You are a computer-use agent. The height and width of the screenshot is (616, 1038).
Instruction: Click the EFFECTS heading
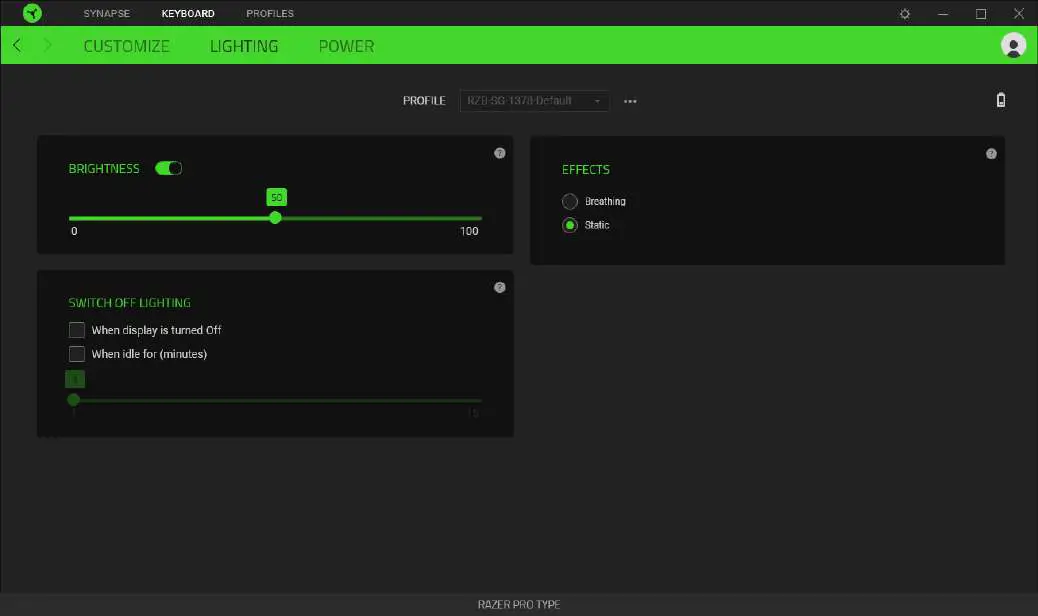point(586,169)
